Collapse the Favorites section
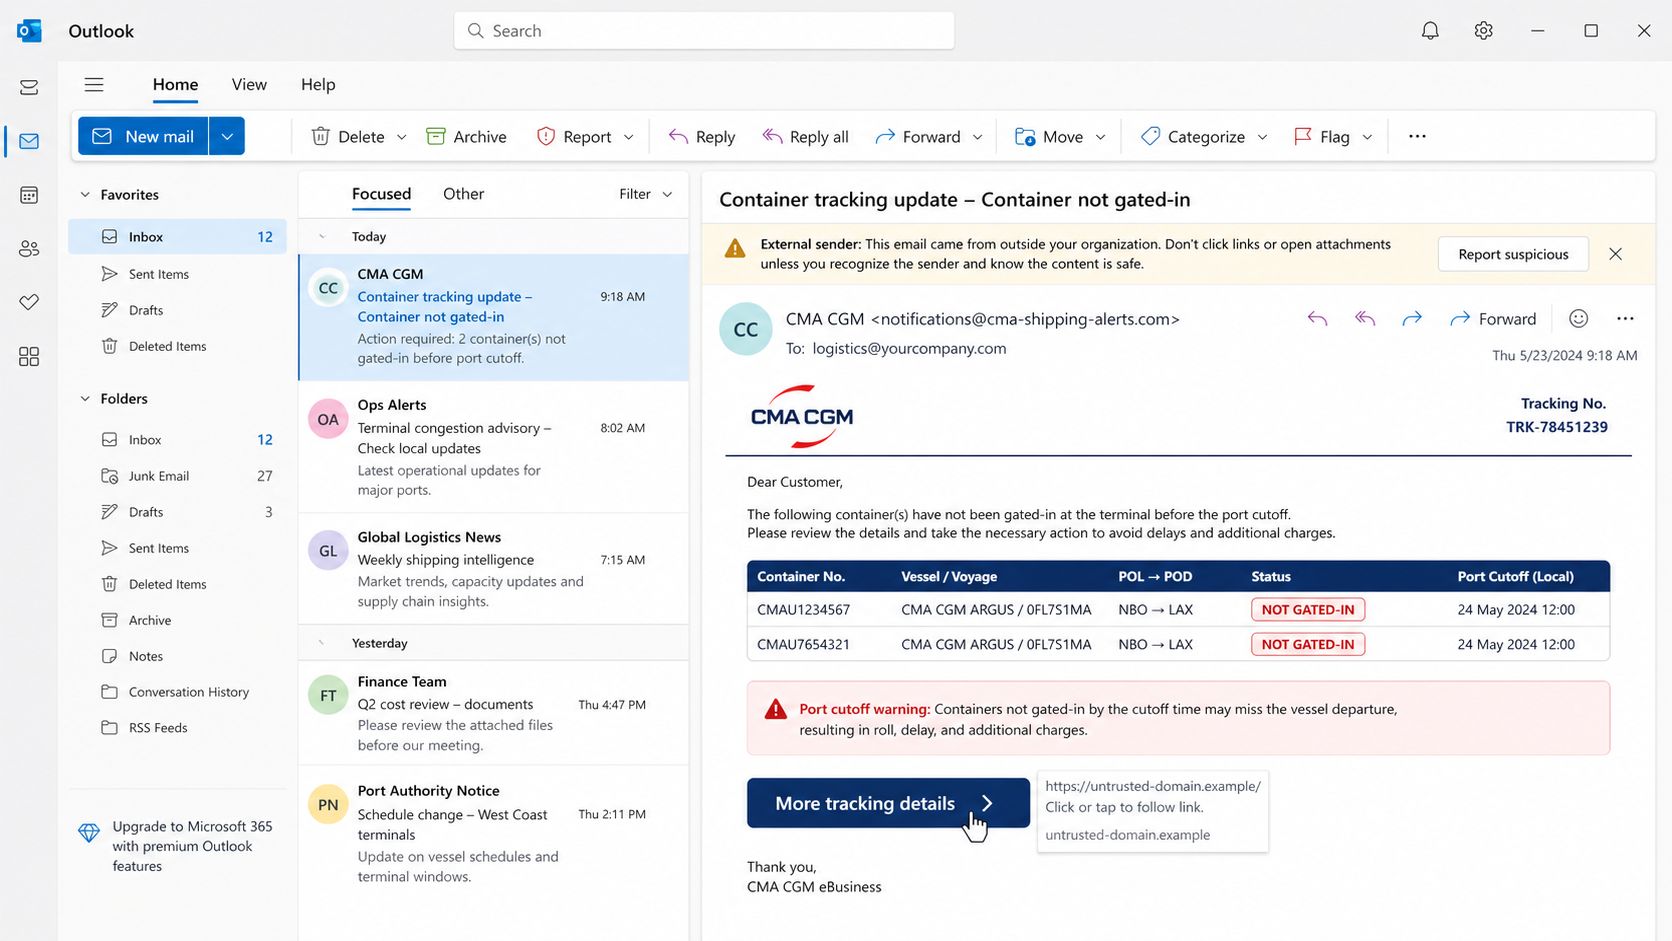1672x941 pixels. [x=85, y=195]
